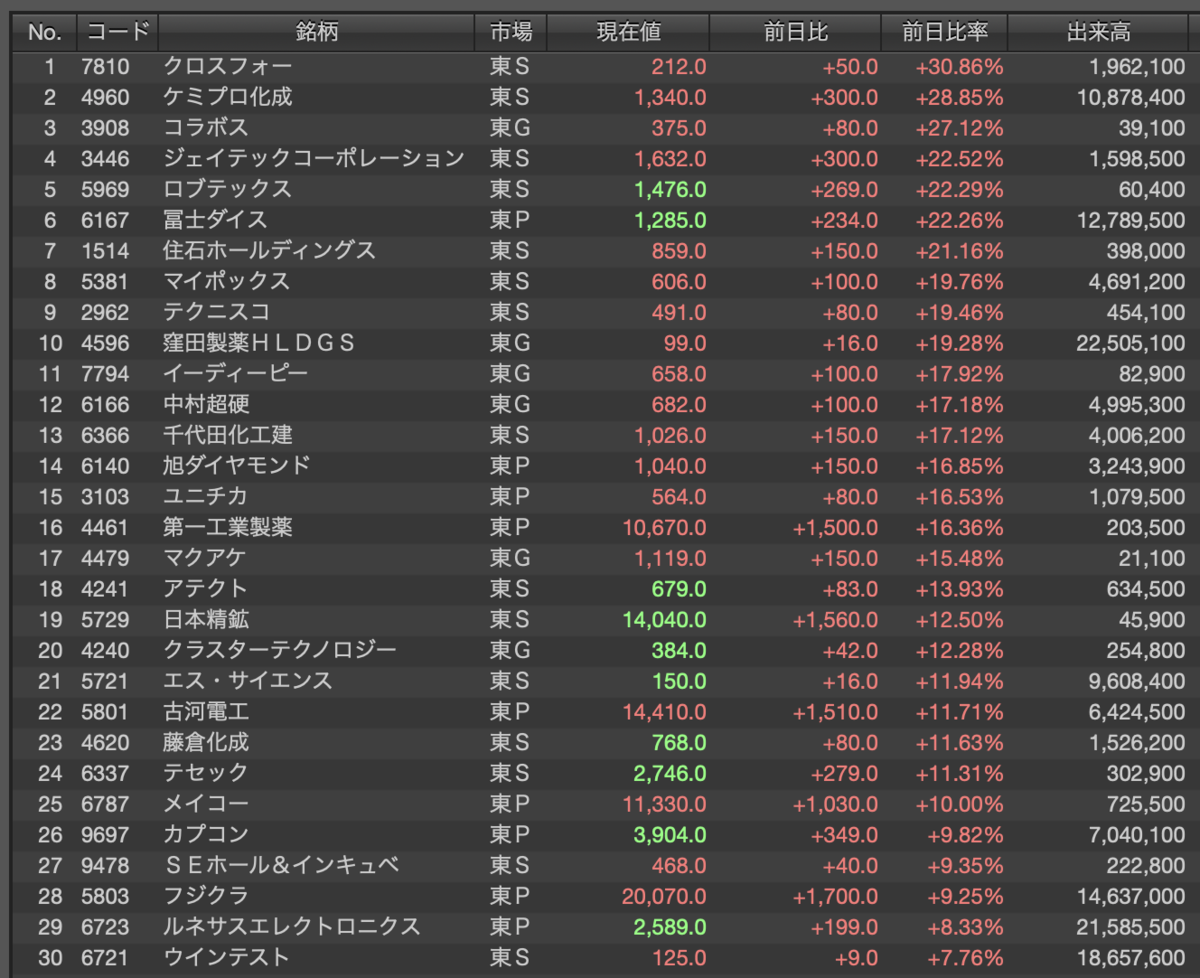1200x978 pixels.
Task: Click the 市場 column header
Action: click(511, 32)
